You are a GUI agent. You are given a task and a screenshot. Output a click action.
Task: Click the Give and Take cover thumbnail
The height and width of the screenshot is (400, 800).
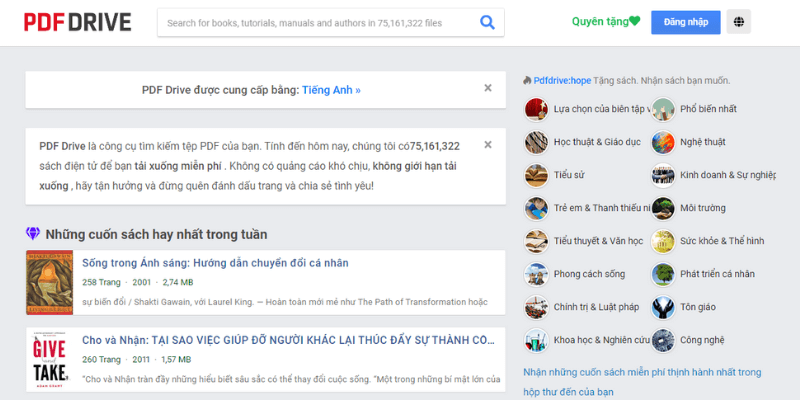[x=49, y=360]
